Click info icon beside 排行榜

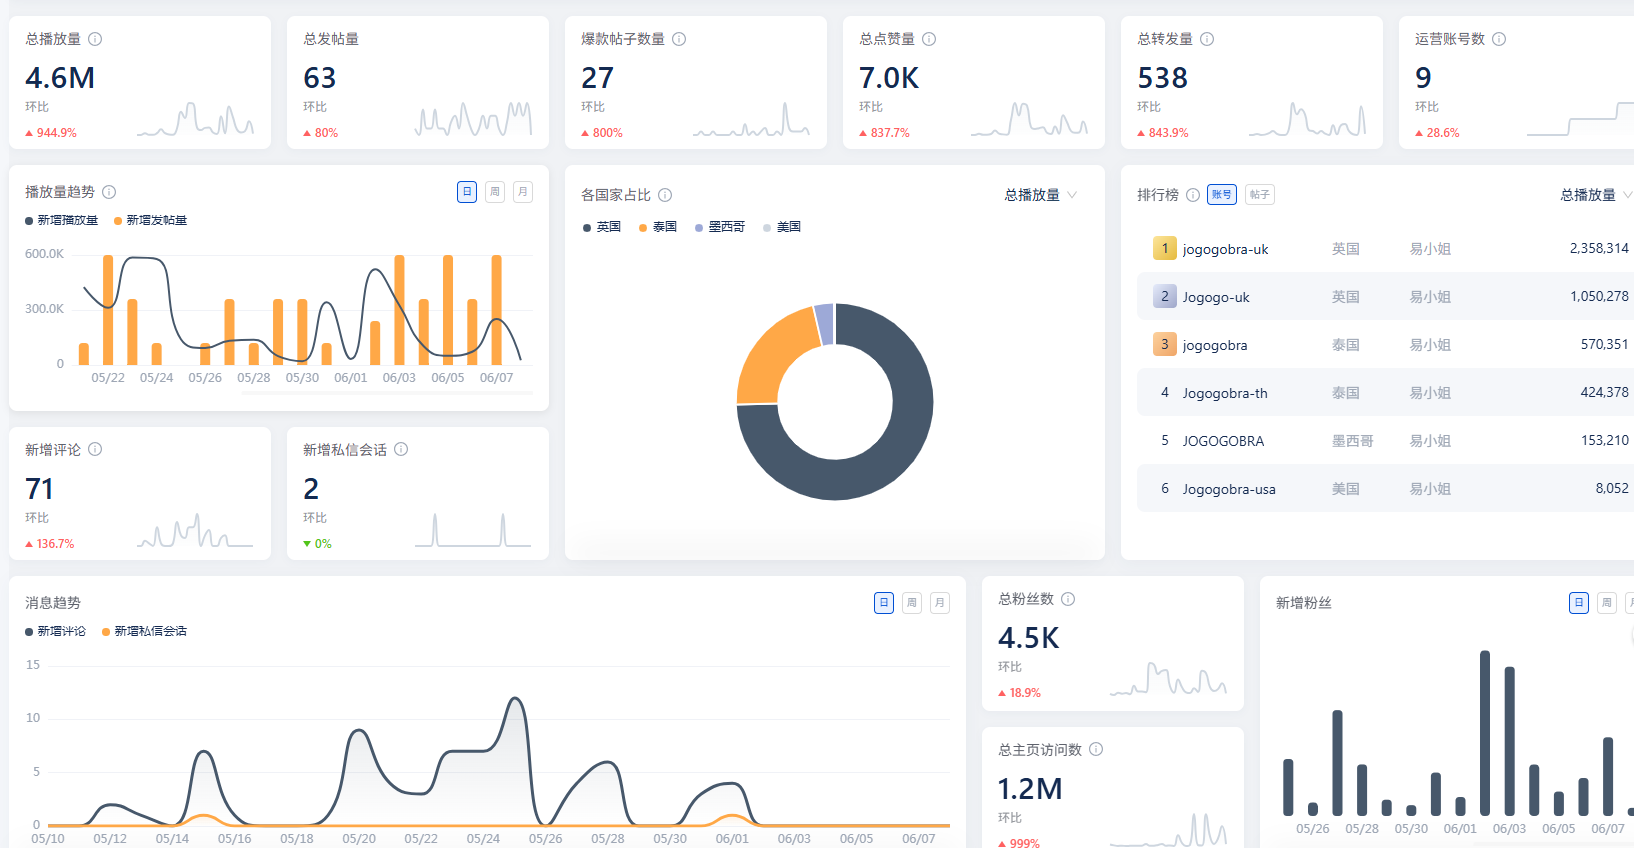(1193, 195)
